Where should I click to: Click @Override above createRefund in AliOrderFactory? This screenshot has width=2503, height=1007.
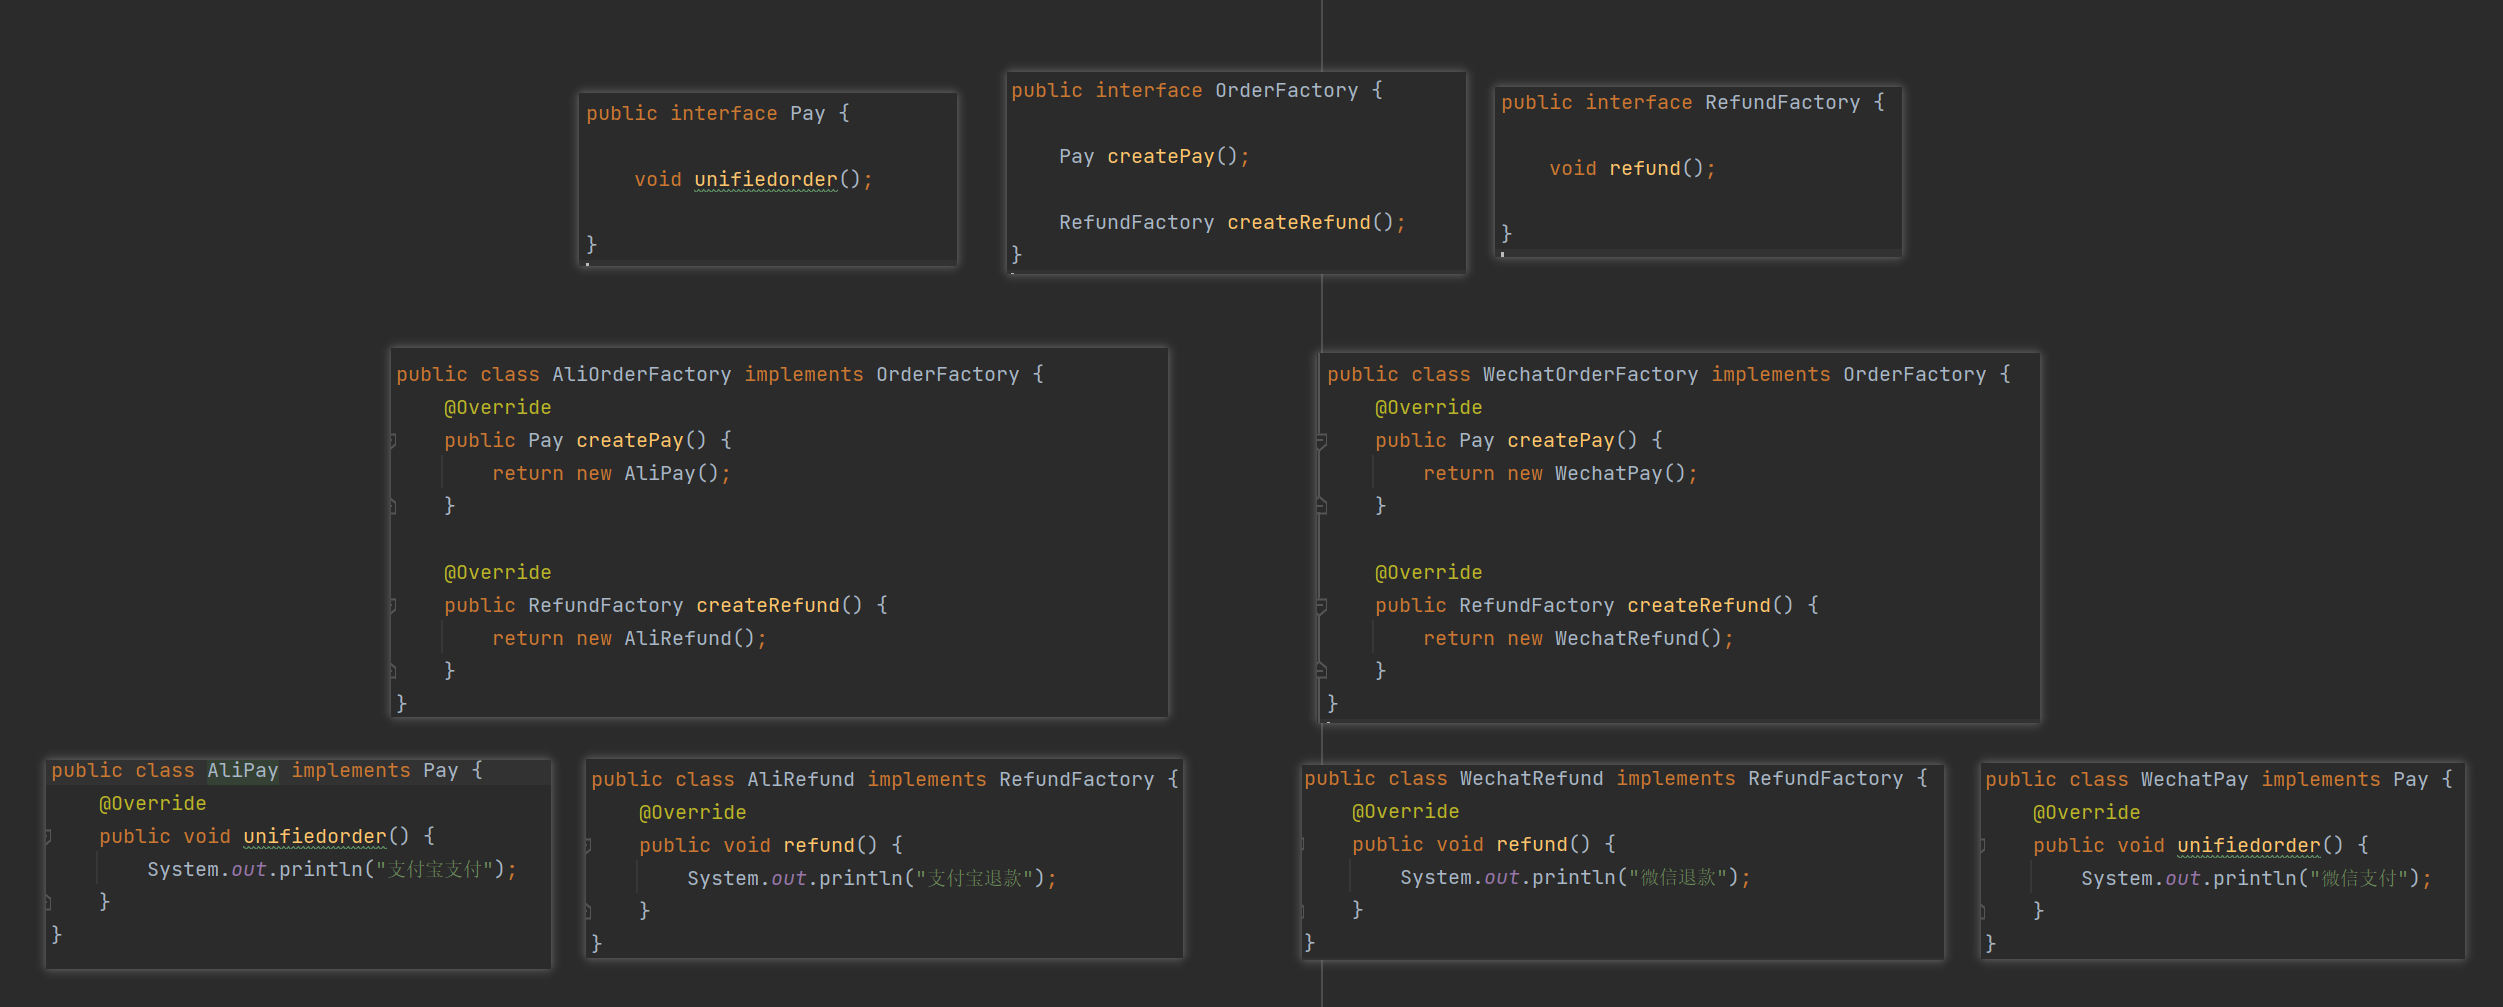pos(497,573)
